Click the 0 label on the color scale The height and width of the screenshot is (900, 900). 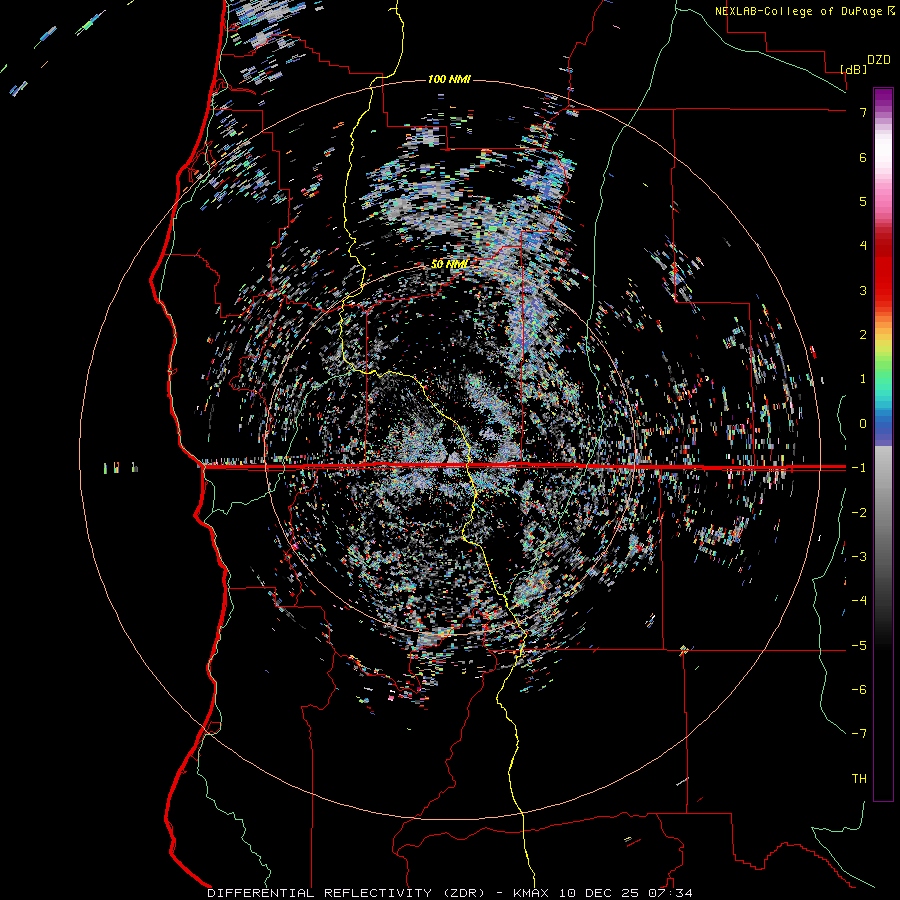pos(863,424)
